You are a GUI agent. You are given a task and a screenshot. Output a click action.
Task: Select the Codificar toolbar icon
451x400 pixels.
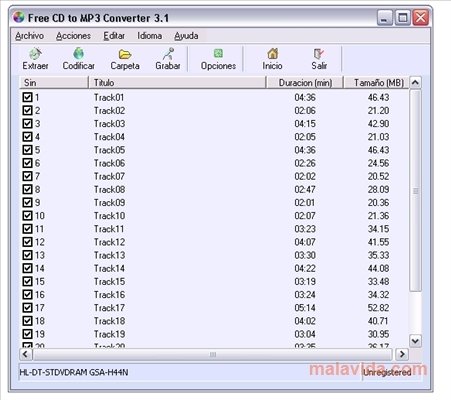[79, 59]
